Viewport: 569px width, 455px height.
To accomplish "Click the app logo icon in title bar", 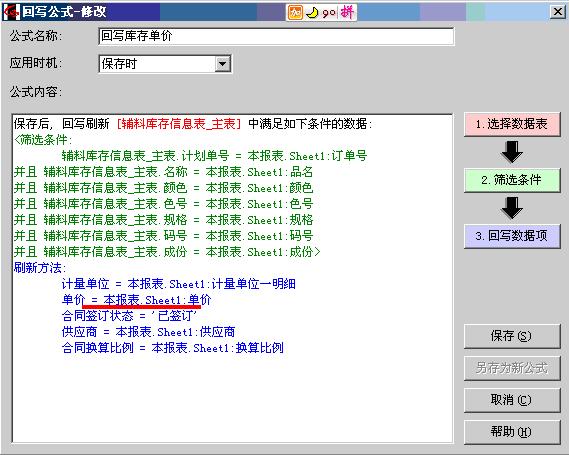I will (x=11, y=12).
